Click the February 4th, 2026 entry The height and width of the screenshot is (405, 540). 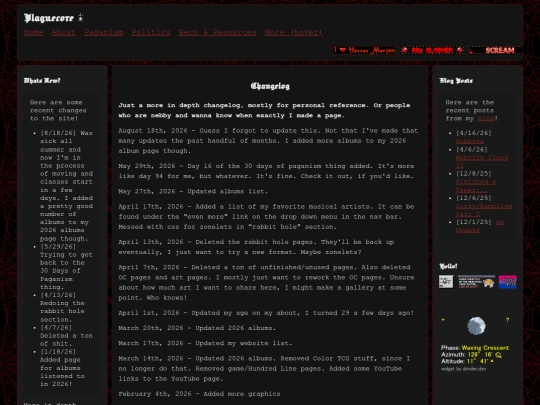[199, 394]
